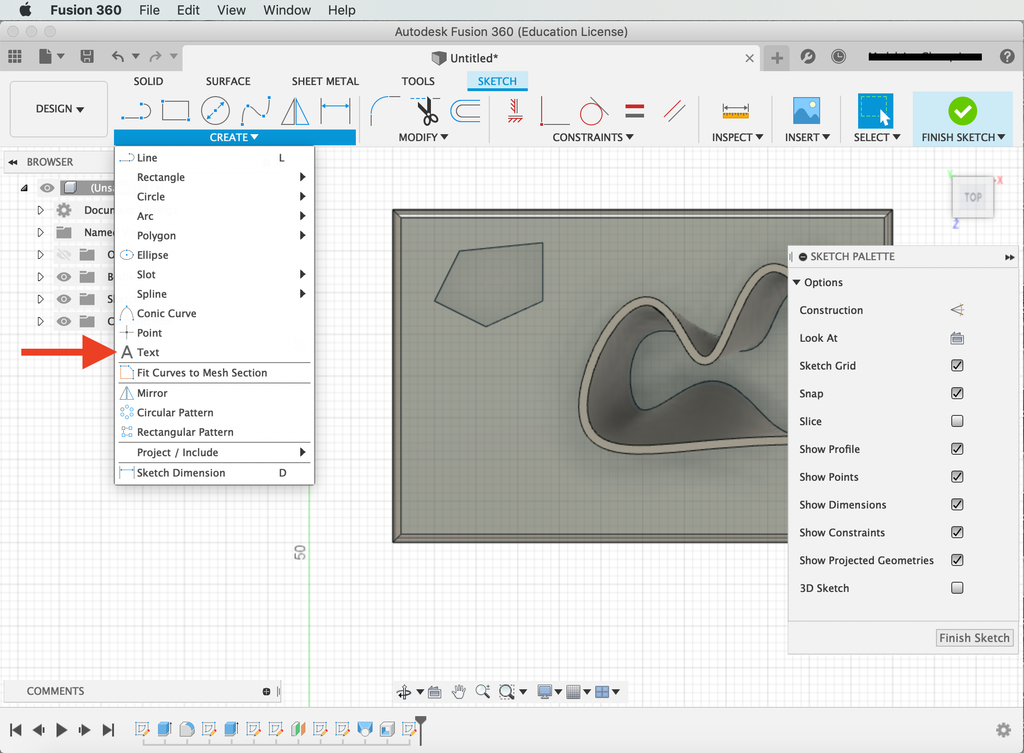
Task: Click the Insert image icon
Action: pyautogui.click(x=806, y=110)
